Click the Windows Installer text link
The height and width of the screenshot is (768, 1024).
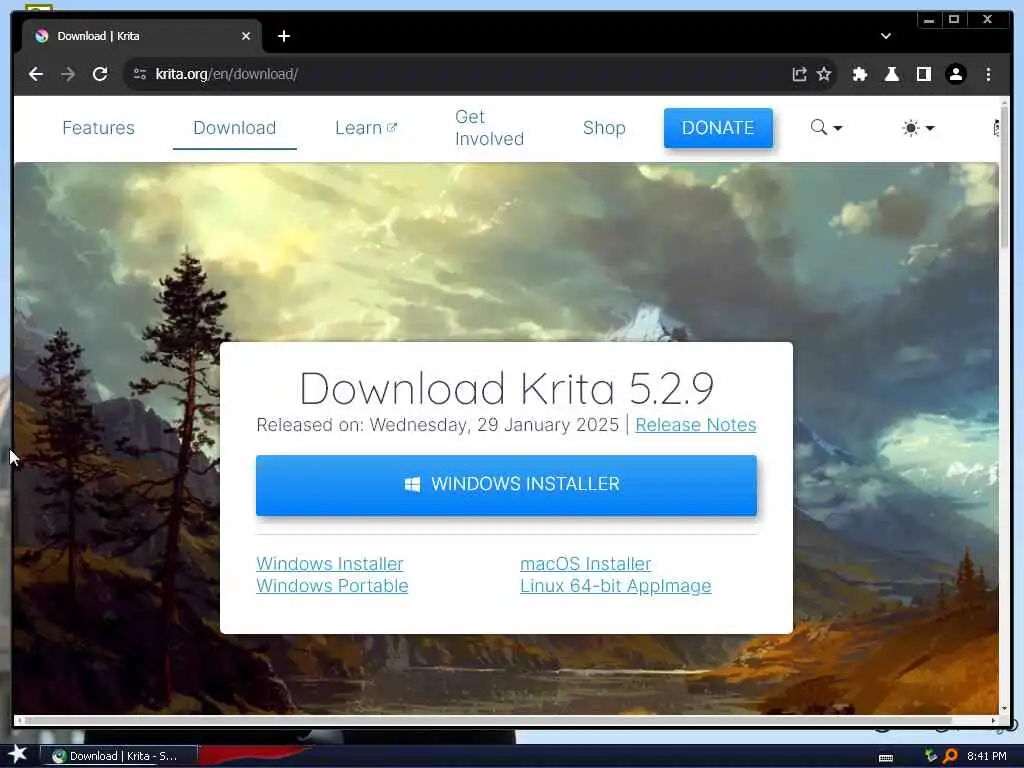pos(330,564)
